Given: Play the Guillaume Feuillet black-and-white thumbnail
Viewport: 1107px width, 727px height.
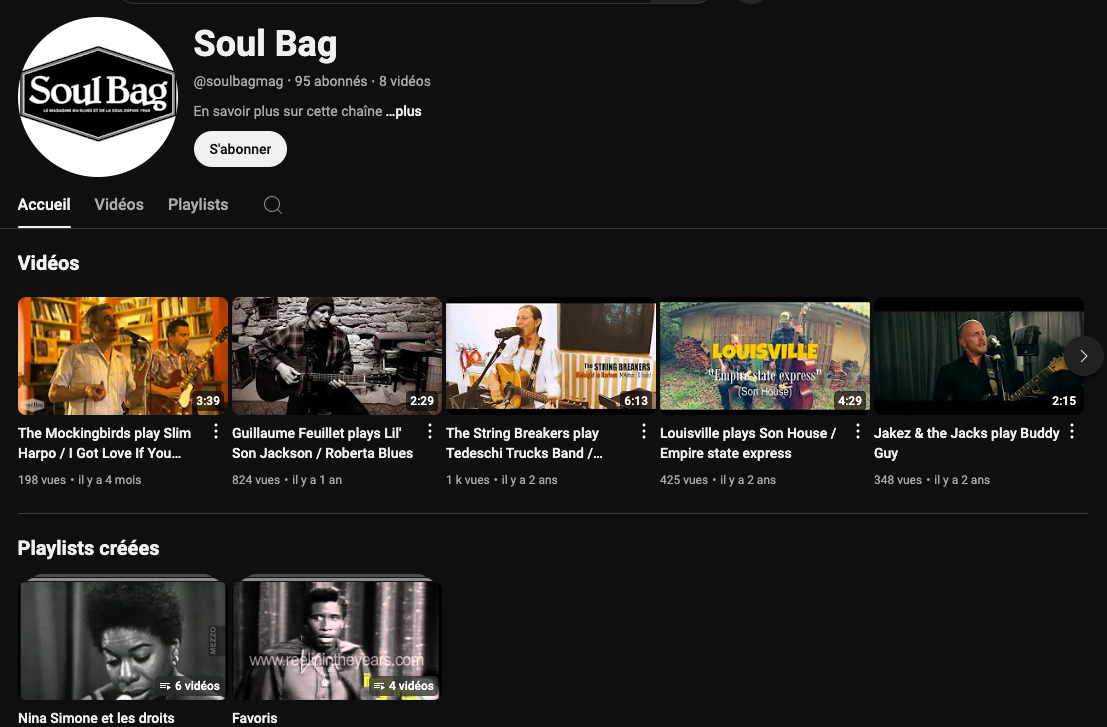Looking at the screenshot, I should [x=337, y=356].
